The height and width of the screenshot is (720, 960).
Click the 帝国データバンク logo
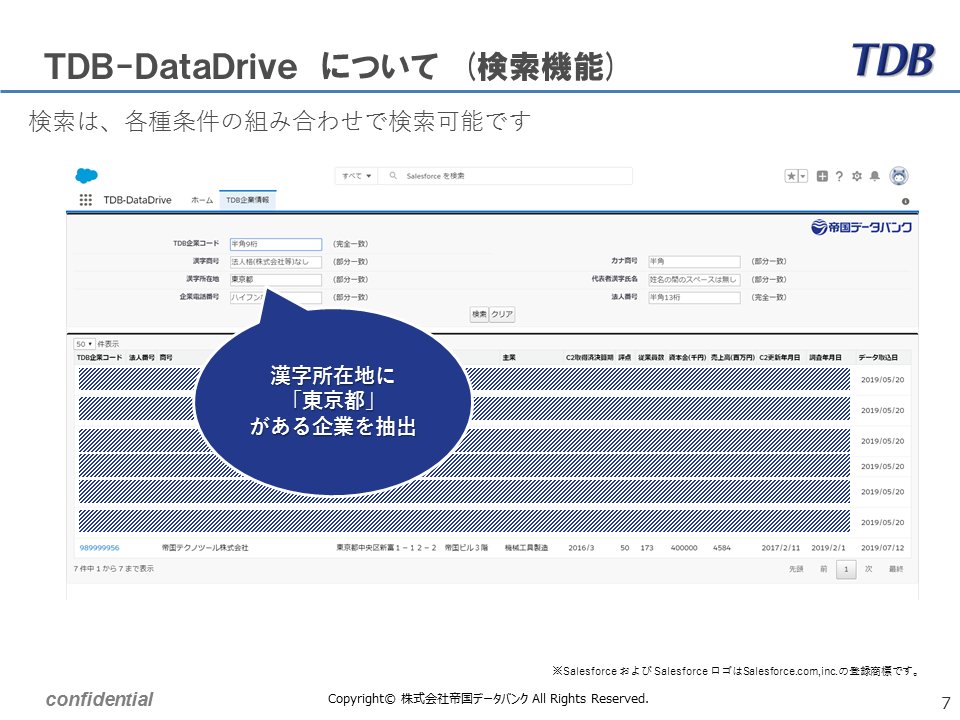(x=861, y=228)
